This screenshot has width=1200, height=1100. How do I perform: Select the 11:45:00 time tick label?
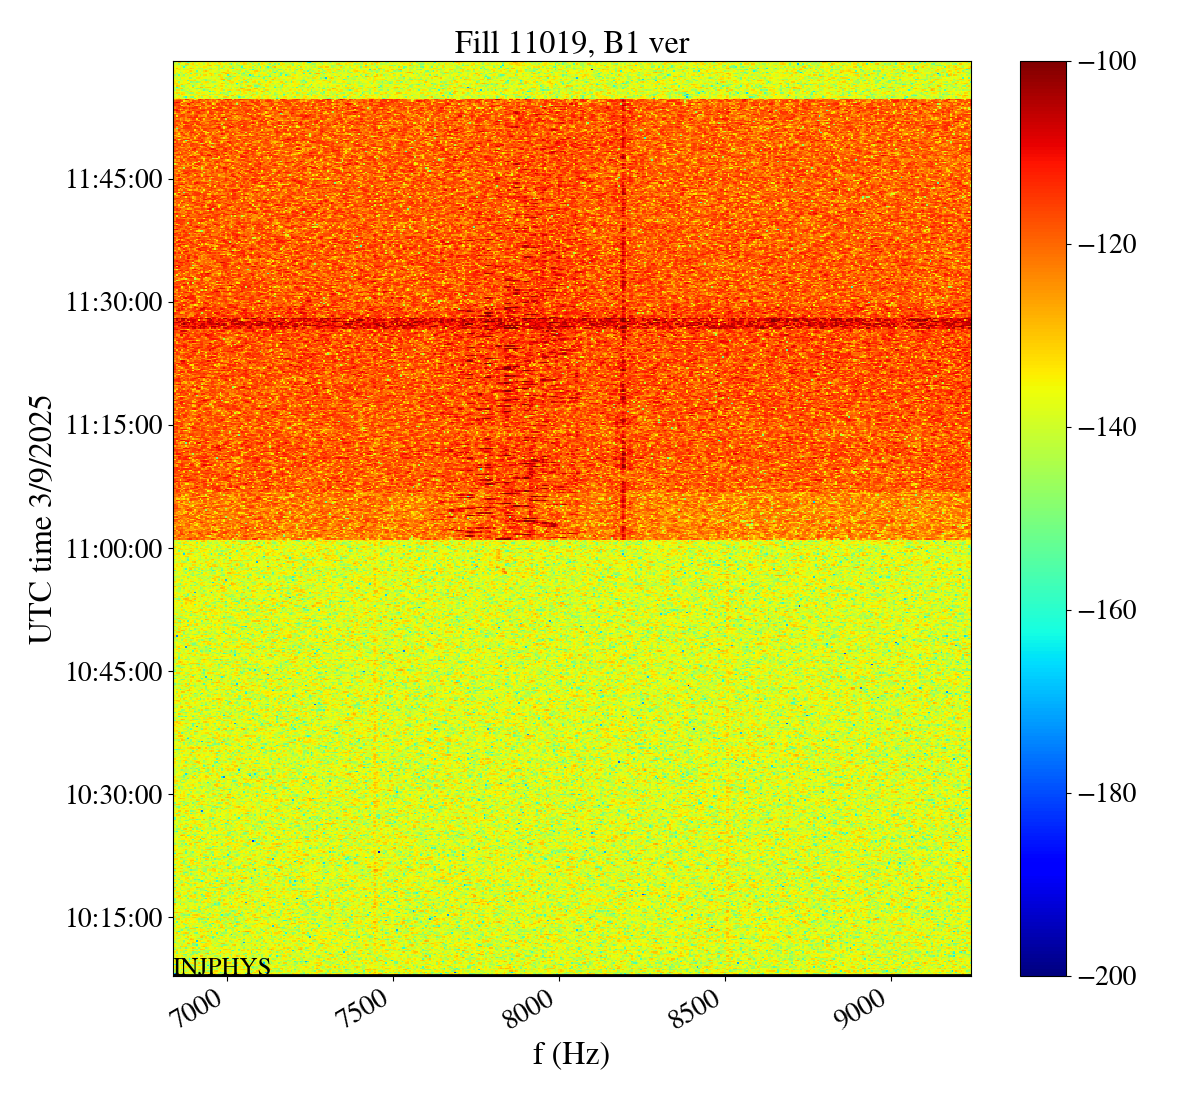(x=113, y=180)
